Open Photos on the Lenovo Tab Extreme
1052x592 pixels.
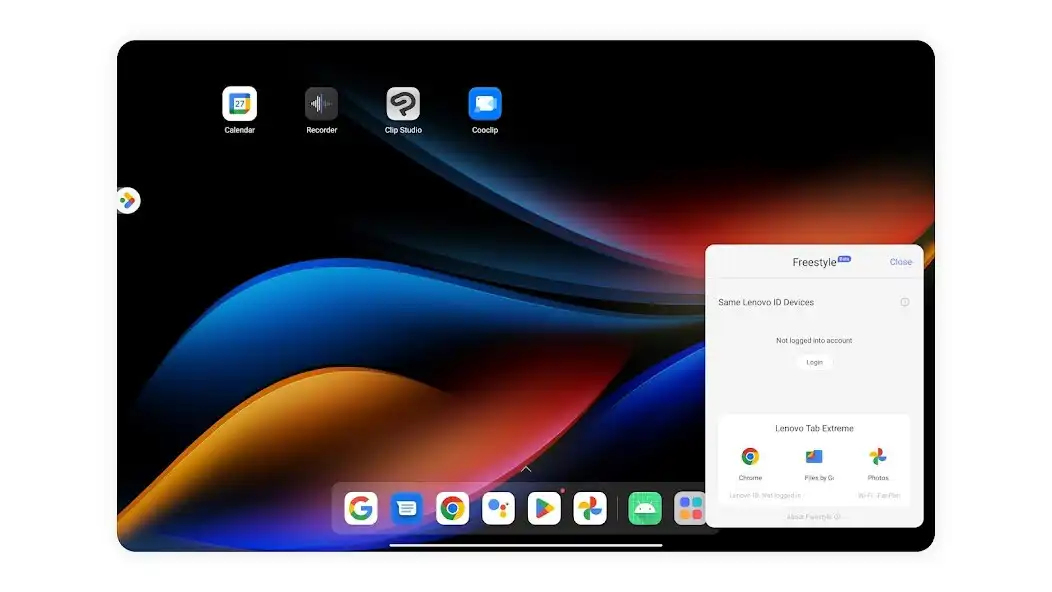coord(879,457)
